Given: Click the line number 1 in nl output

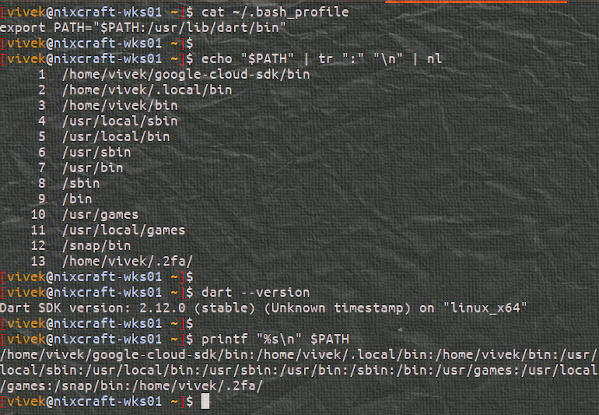Looking at the screenshot, I should tap(42, 75).
